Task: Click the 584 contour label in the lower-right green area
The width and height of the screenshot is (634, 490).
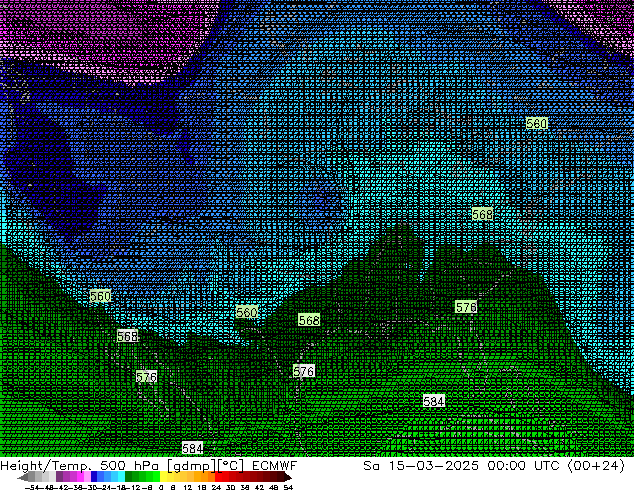Action: click(434, 401)
